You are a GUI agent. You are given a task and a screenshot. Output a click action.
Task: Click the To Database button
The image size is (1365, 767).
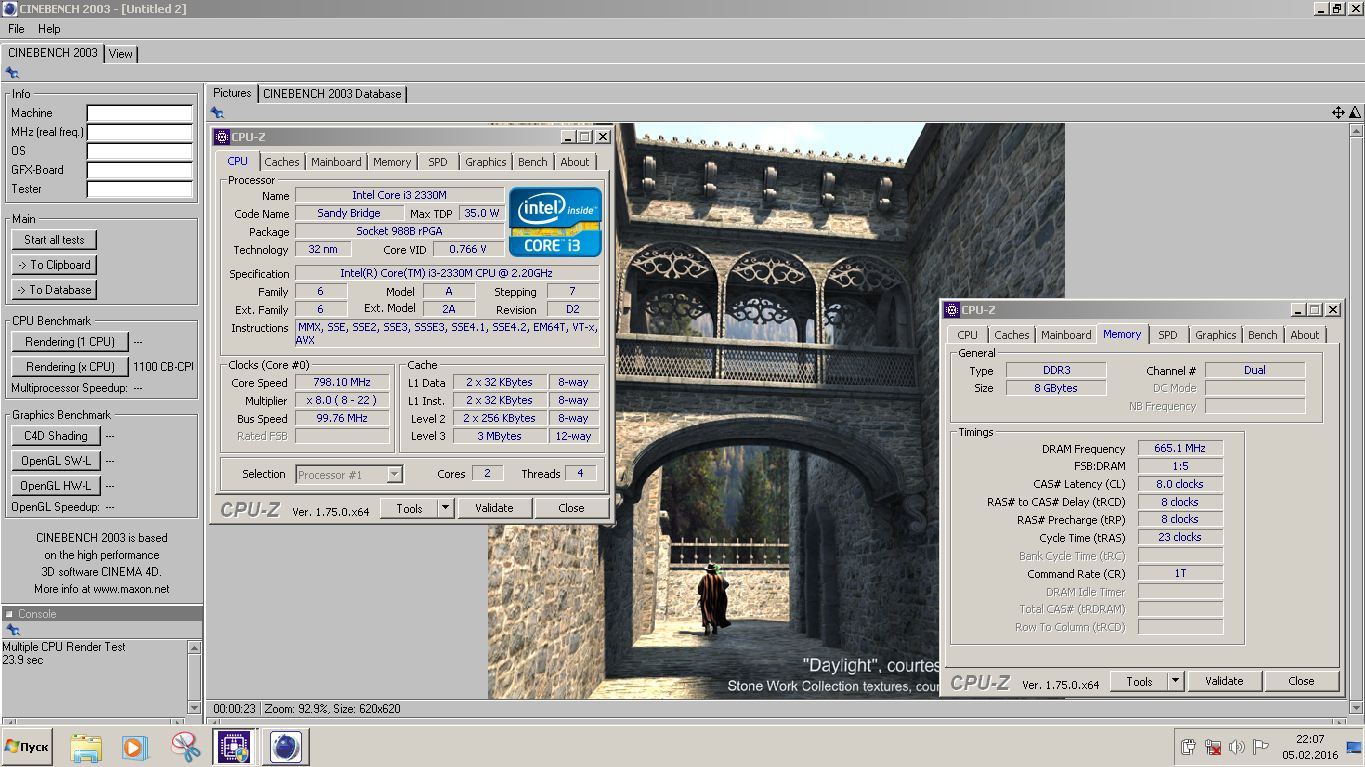[54, 290]
